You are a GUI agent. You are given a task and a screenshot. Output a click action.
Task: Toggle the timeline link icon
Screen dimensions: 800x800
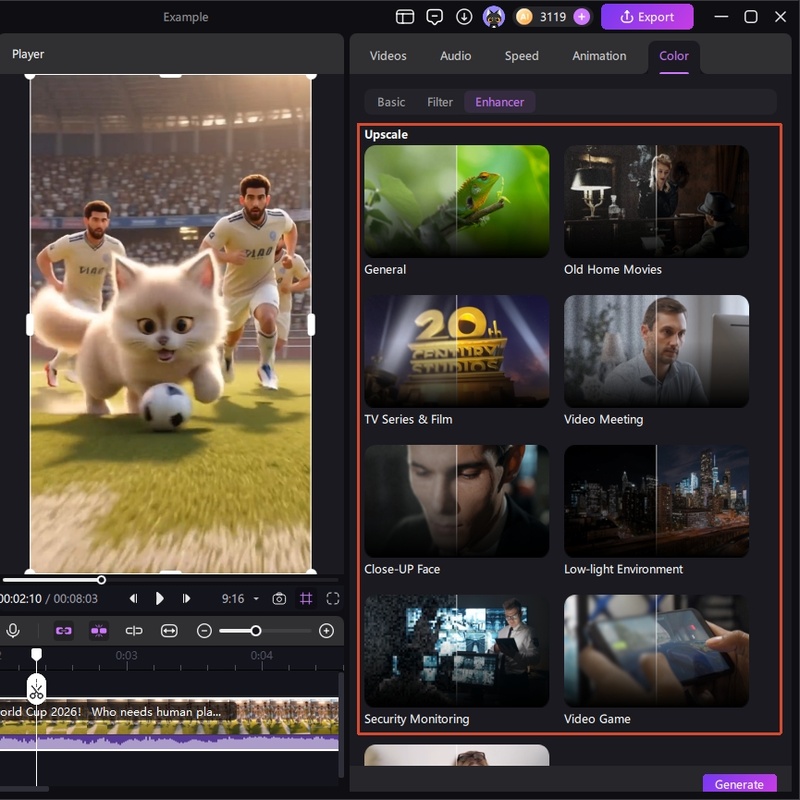coord(64,631)
